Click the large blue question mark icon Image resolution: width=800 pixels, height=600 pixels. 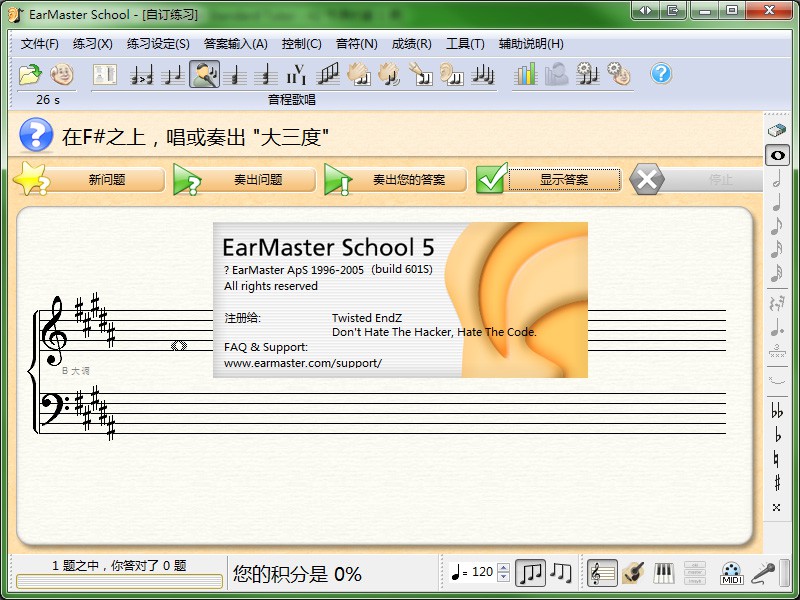(36, 135)
